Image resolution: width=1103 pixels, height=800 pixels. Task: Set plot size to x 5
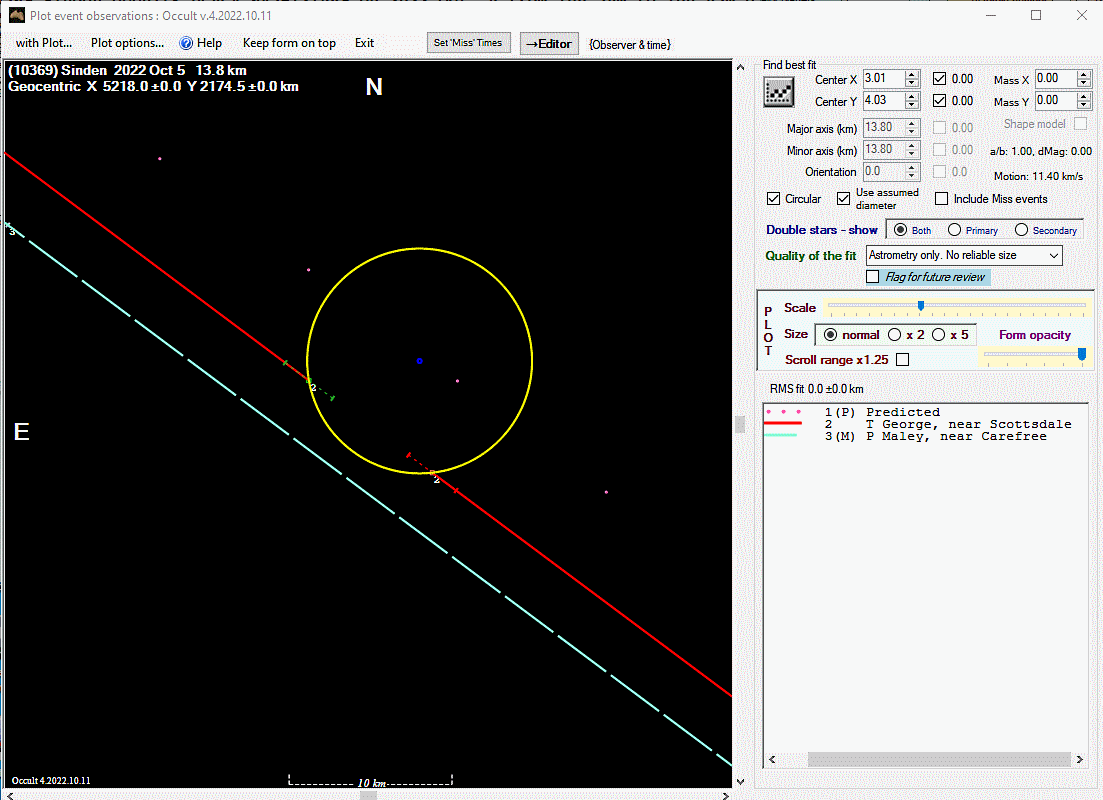[x=939, y=335]
